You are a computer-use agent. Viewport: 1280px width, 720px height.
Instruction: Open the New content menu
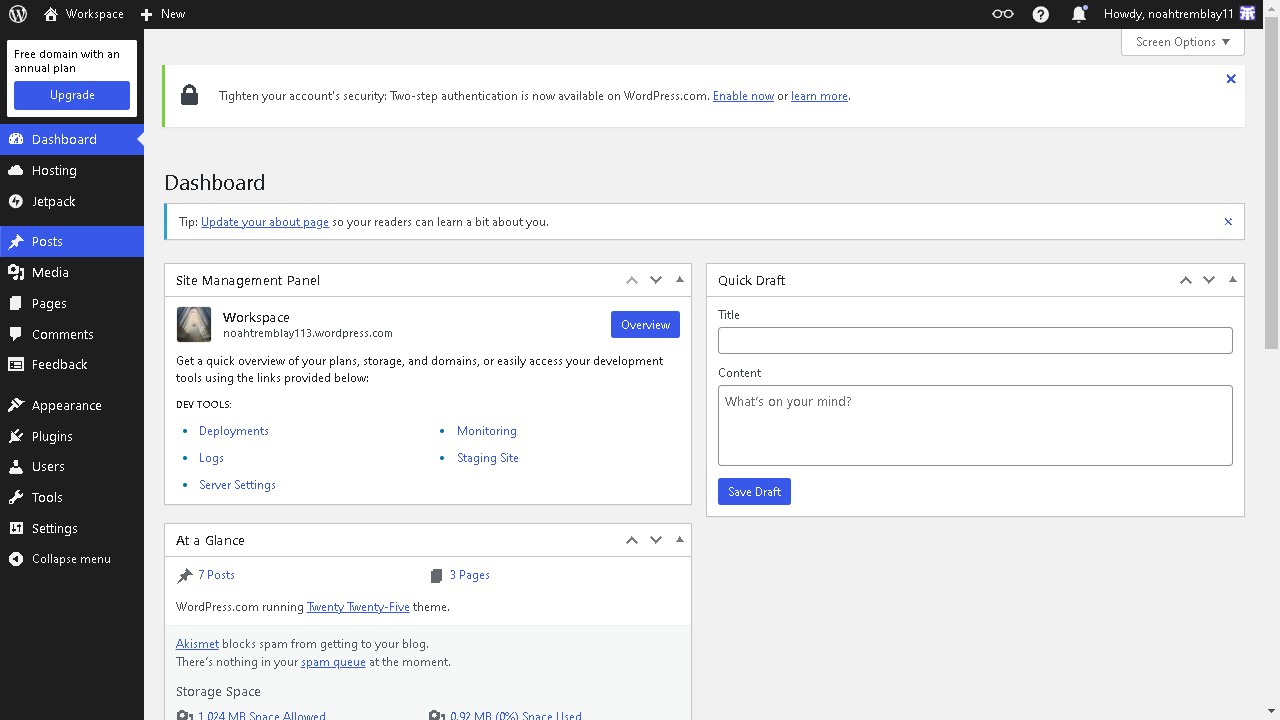(x=161, y=14)
